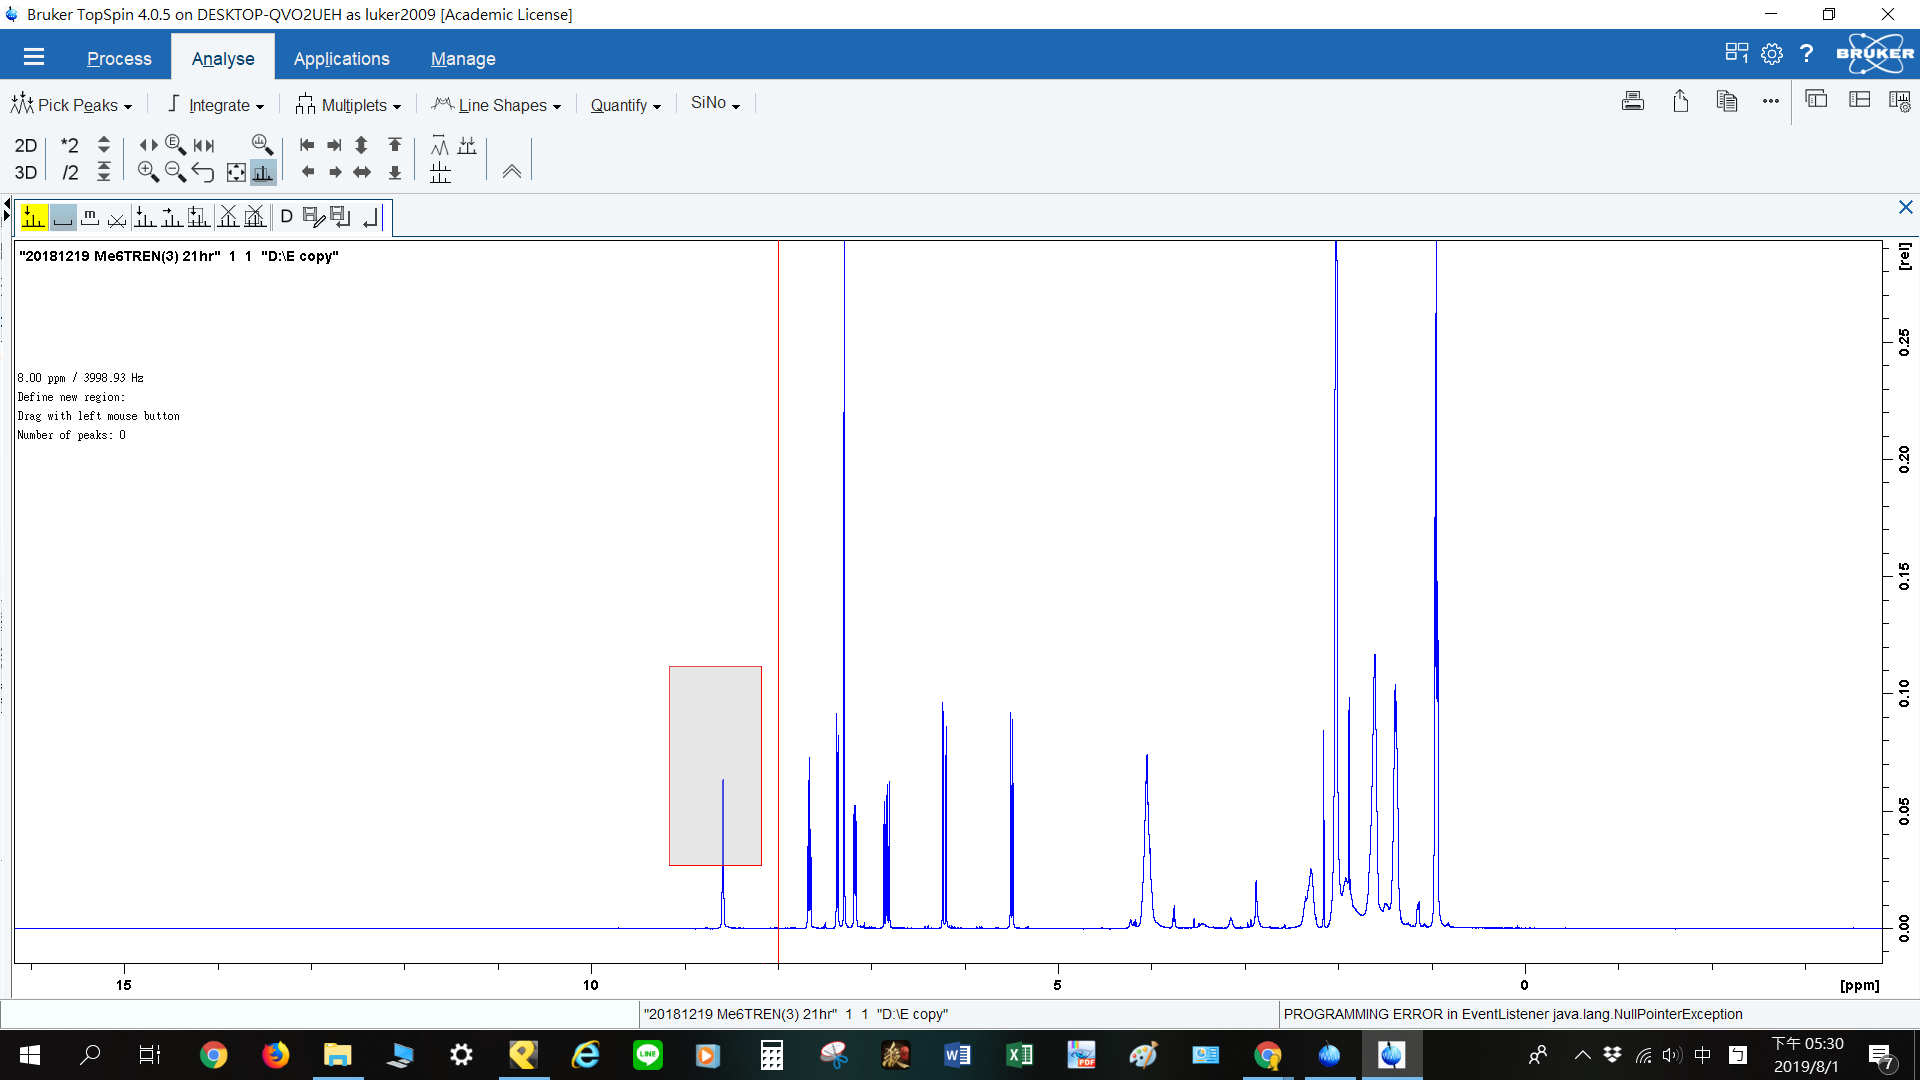Click the return without saving icon
The image size is (1920, 1080).
coord(371,216)
